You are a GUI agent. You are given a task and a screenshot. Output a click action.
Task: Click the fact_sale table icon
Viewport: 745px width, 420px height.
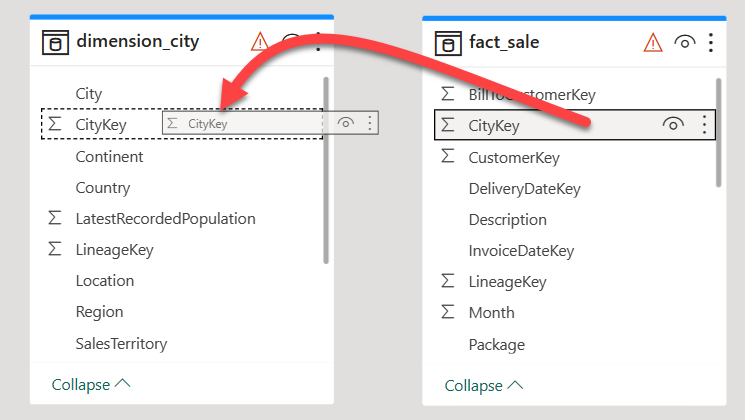click(x=448, y=43)
